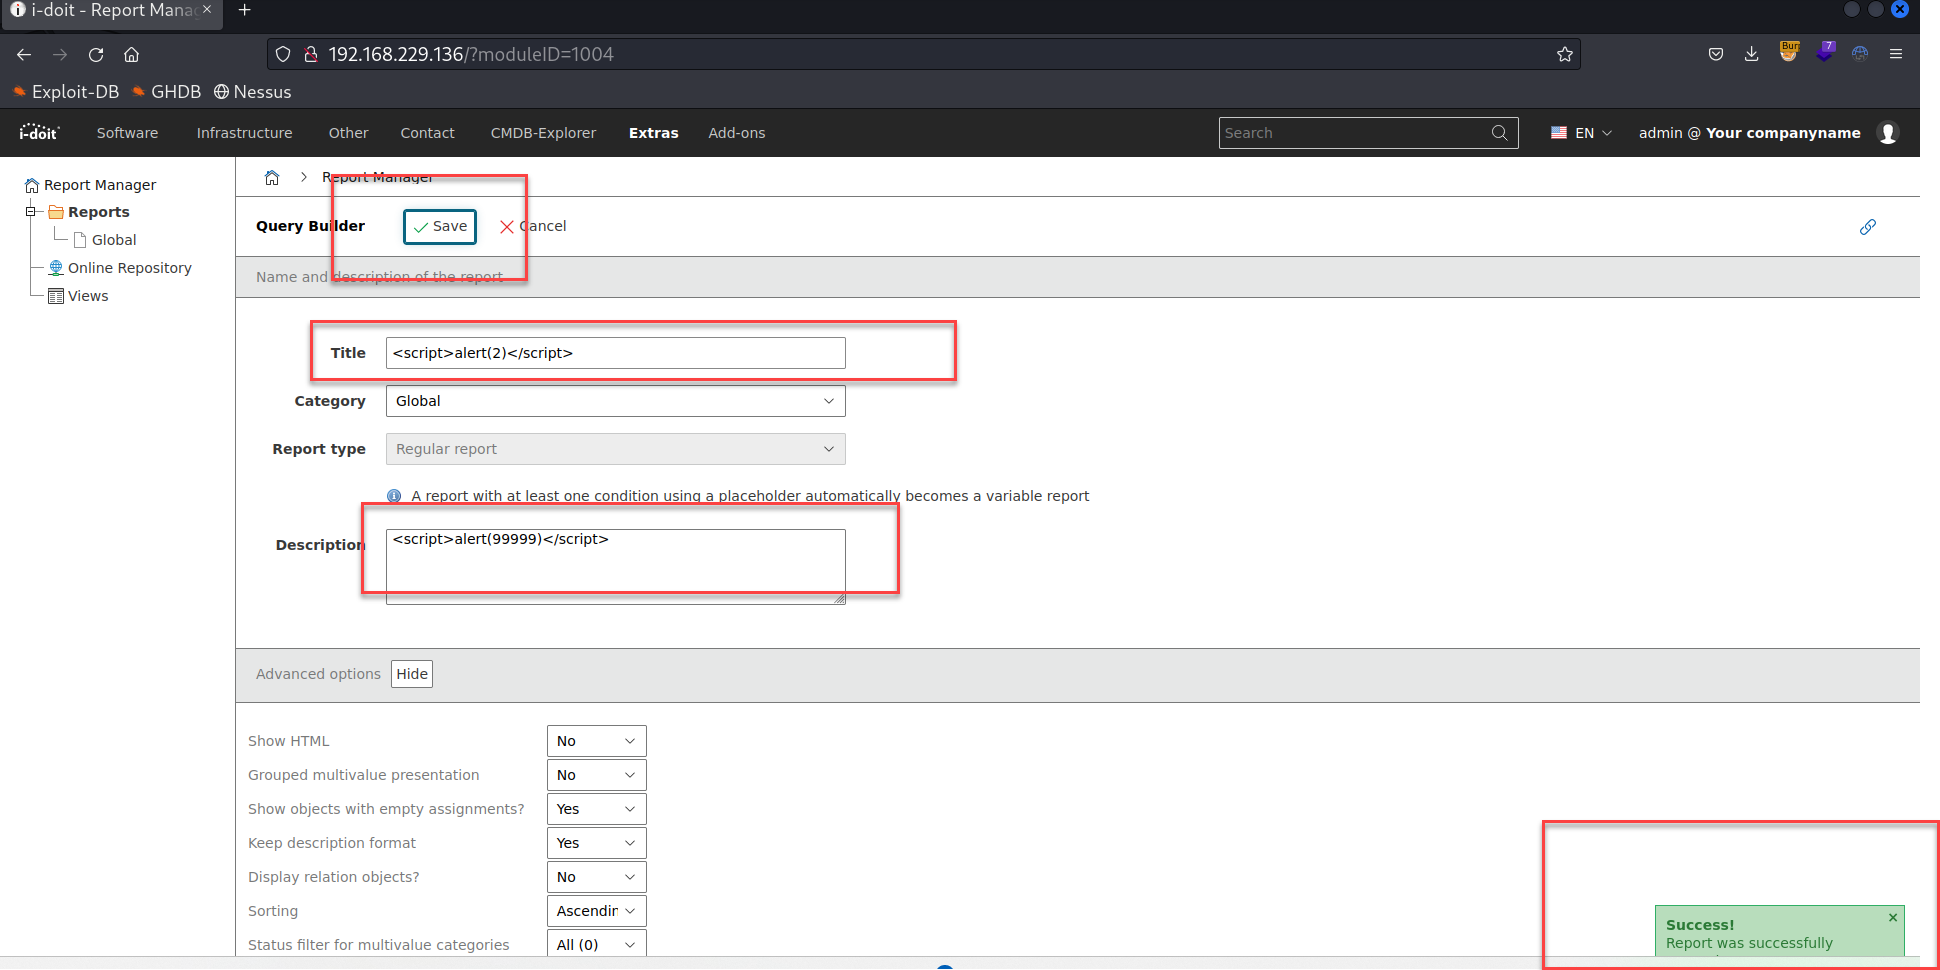1940x970 pixels.
Task: Hide the Advanced options
Action: coord(412,674)
